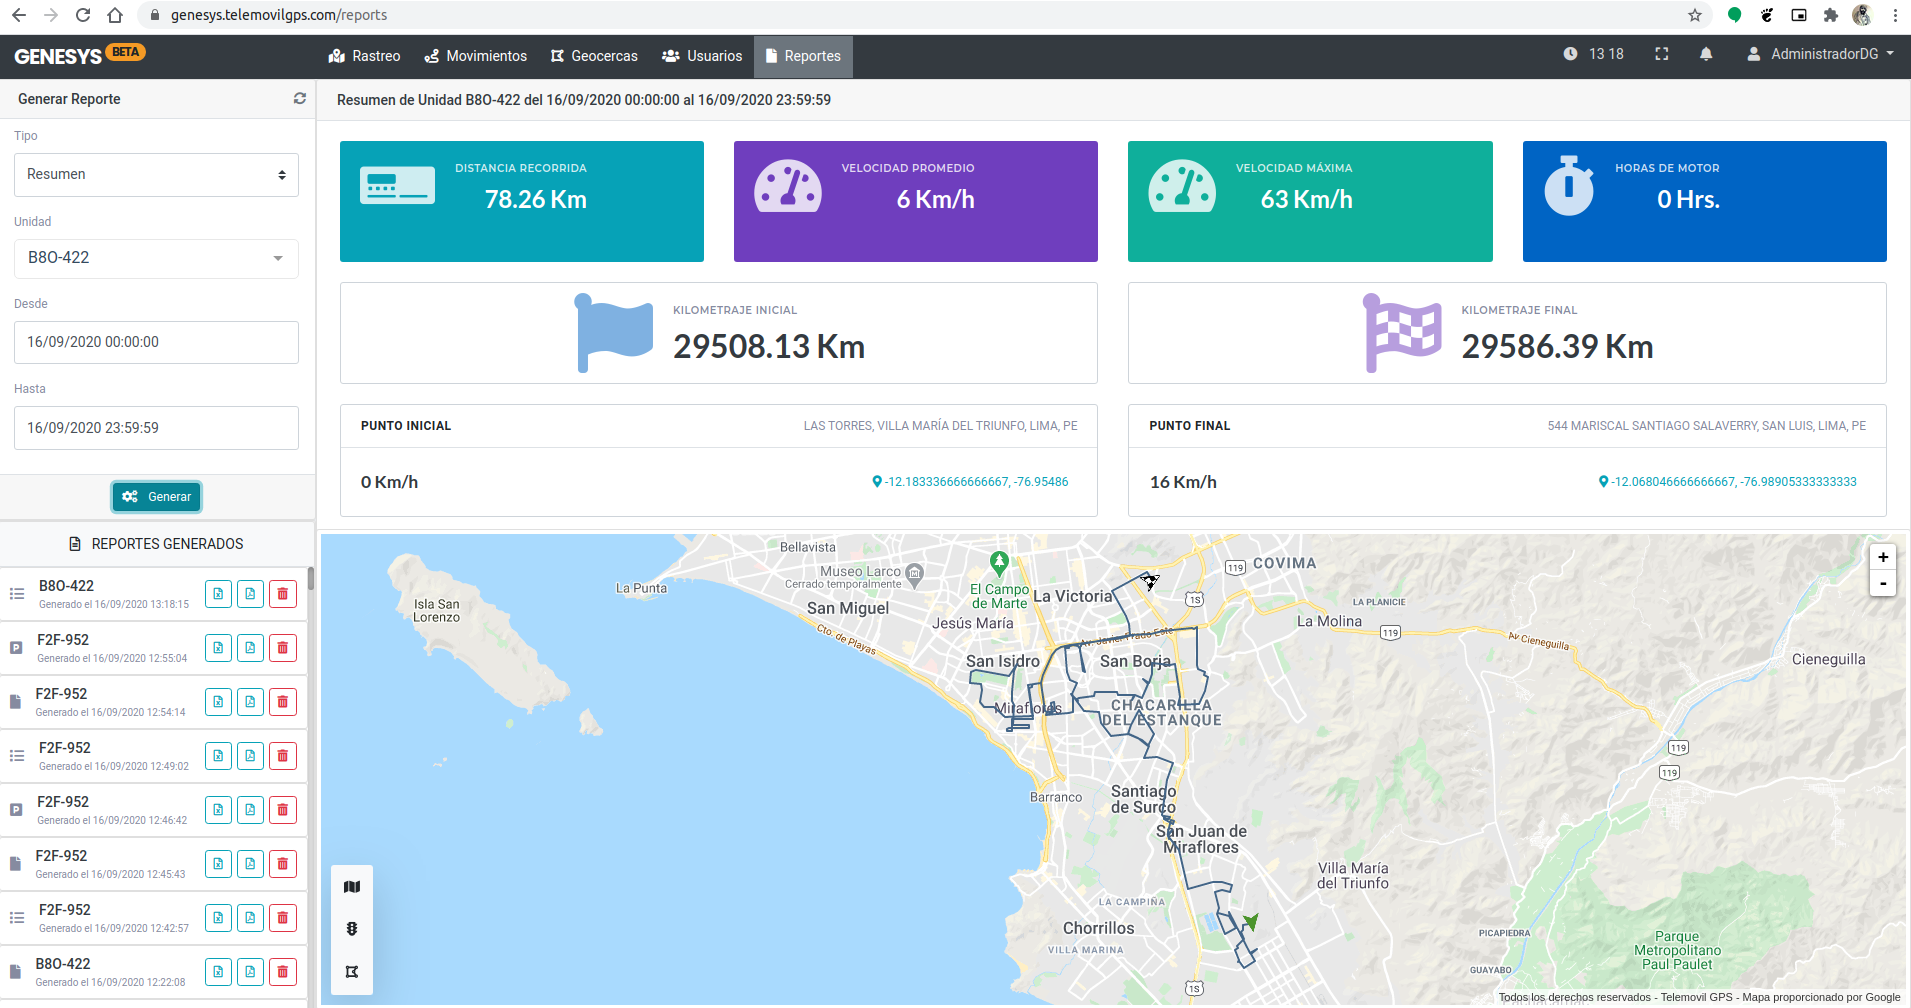Export Excel for F2F-952 report generated 12:46:42
This screenshot has width=1911, height=1008.
(x=218, y=810)
